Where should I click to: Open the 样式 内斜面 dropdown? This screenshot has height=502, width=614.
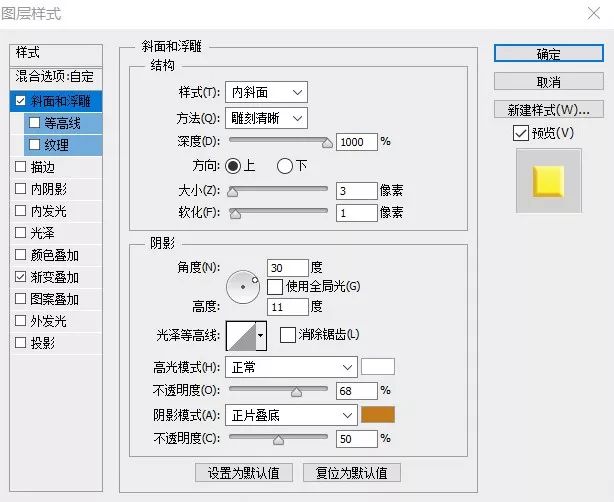(265, 93)
